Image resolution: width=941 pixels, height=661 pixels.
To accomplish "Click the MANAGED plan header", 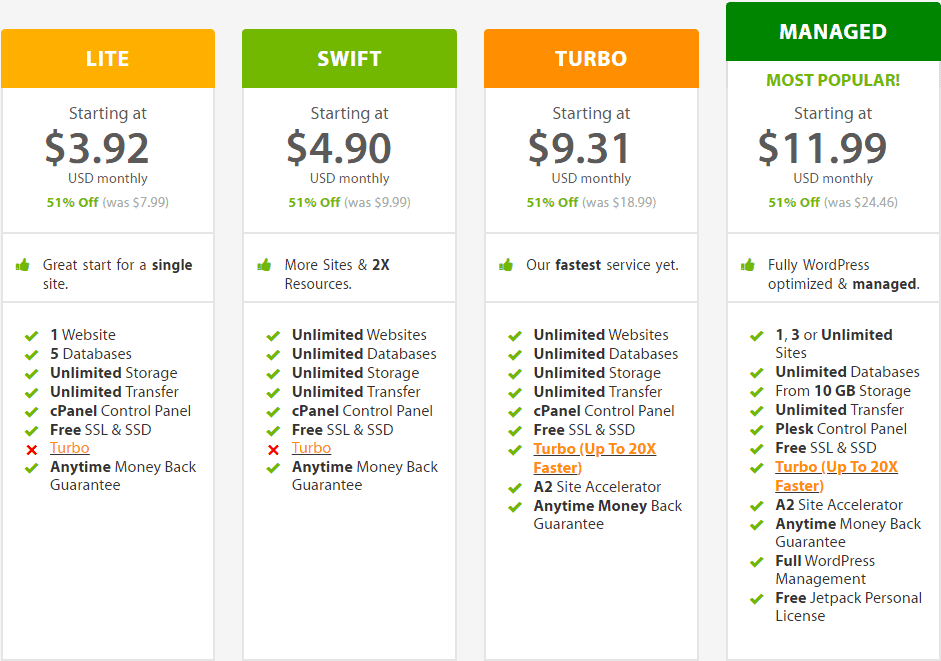I will click(x=833, y=31).
